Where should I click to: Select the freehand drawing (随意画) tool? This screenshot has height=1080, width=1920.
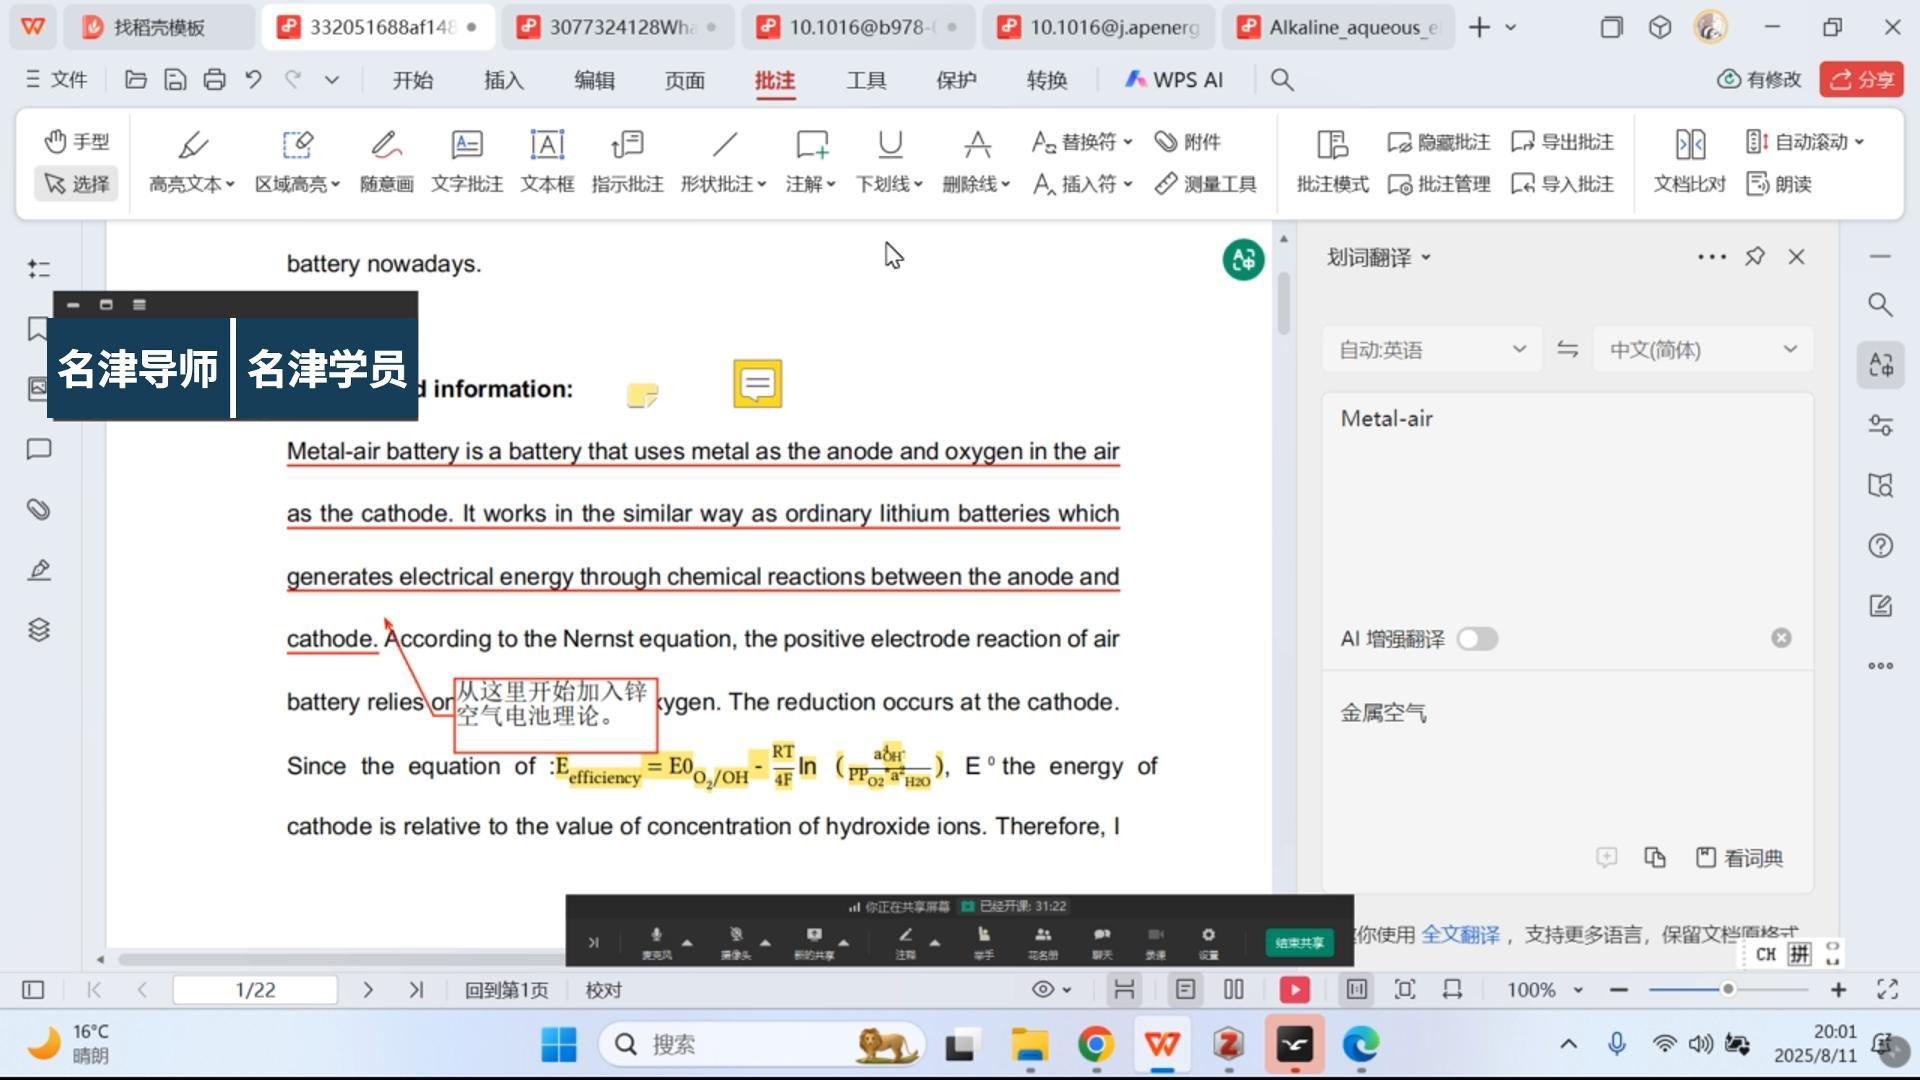(x=386, y=160)
